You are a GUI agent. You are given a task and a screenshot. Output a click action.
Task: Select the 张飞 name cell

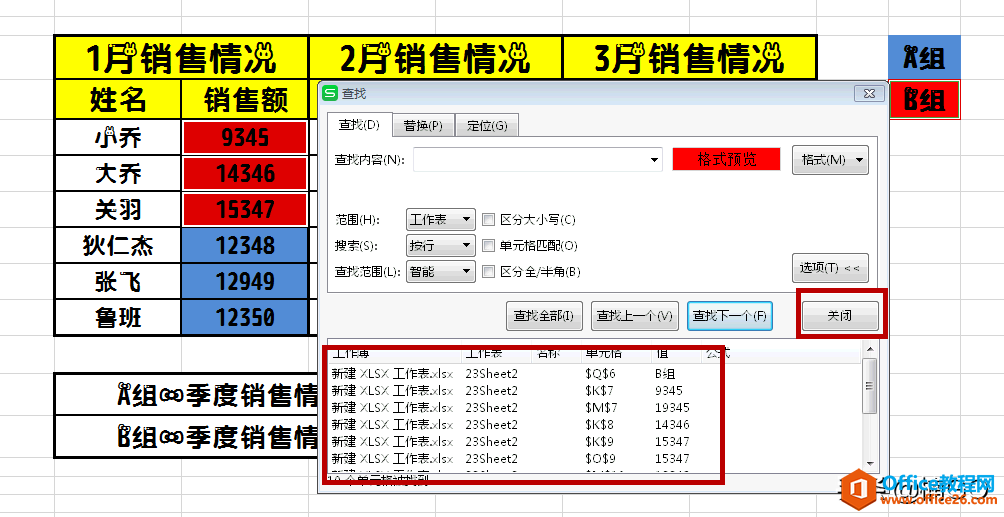pyautogui.click(x=118, y=281)
